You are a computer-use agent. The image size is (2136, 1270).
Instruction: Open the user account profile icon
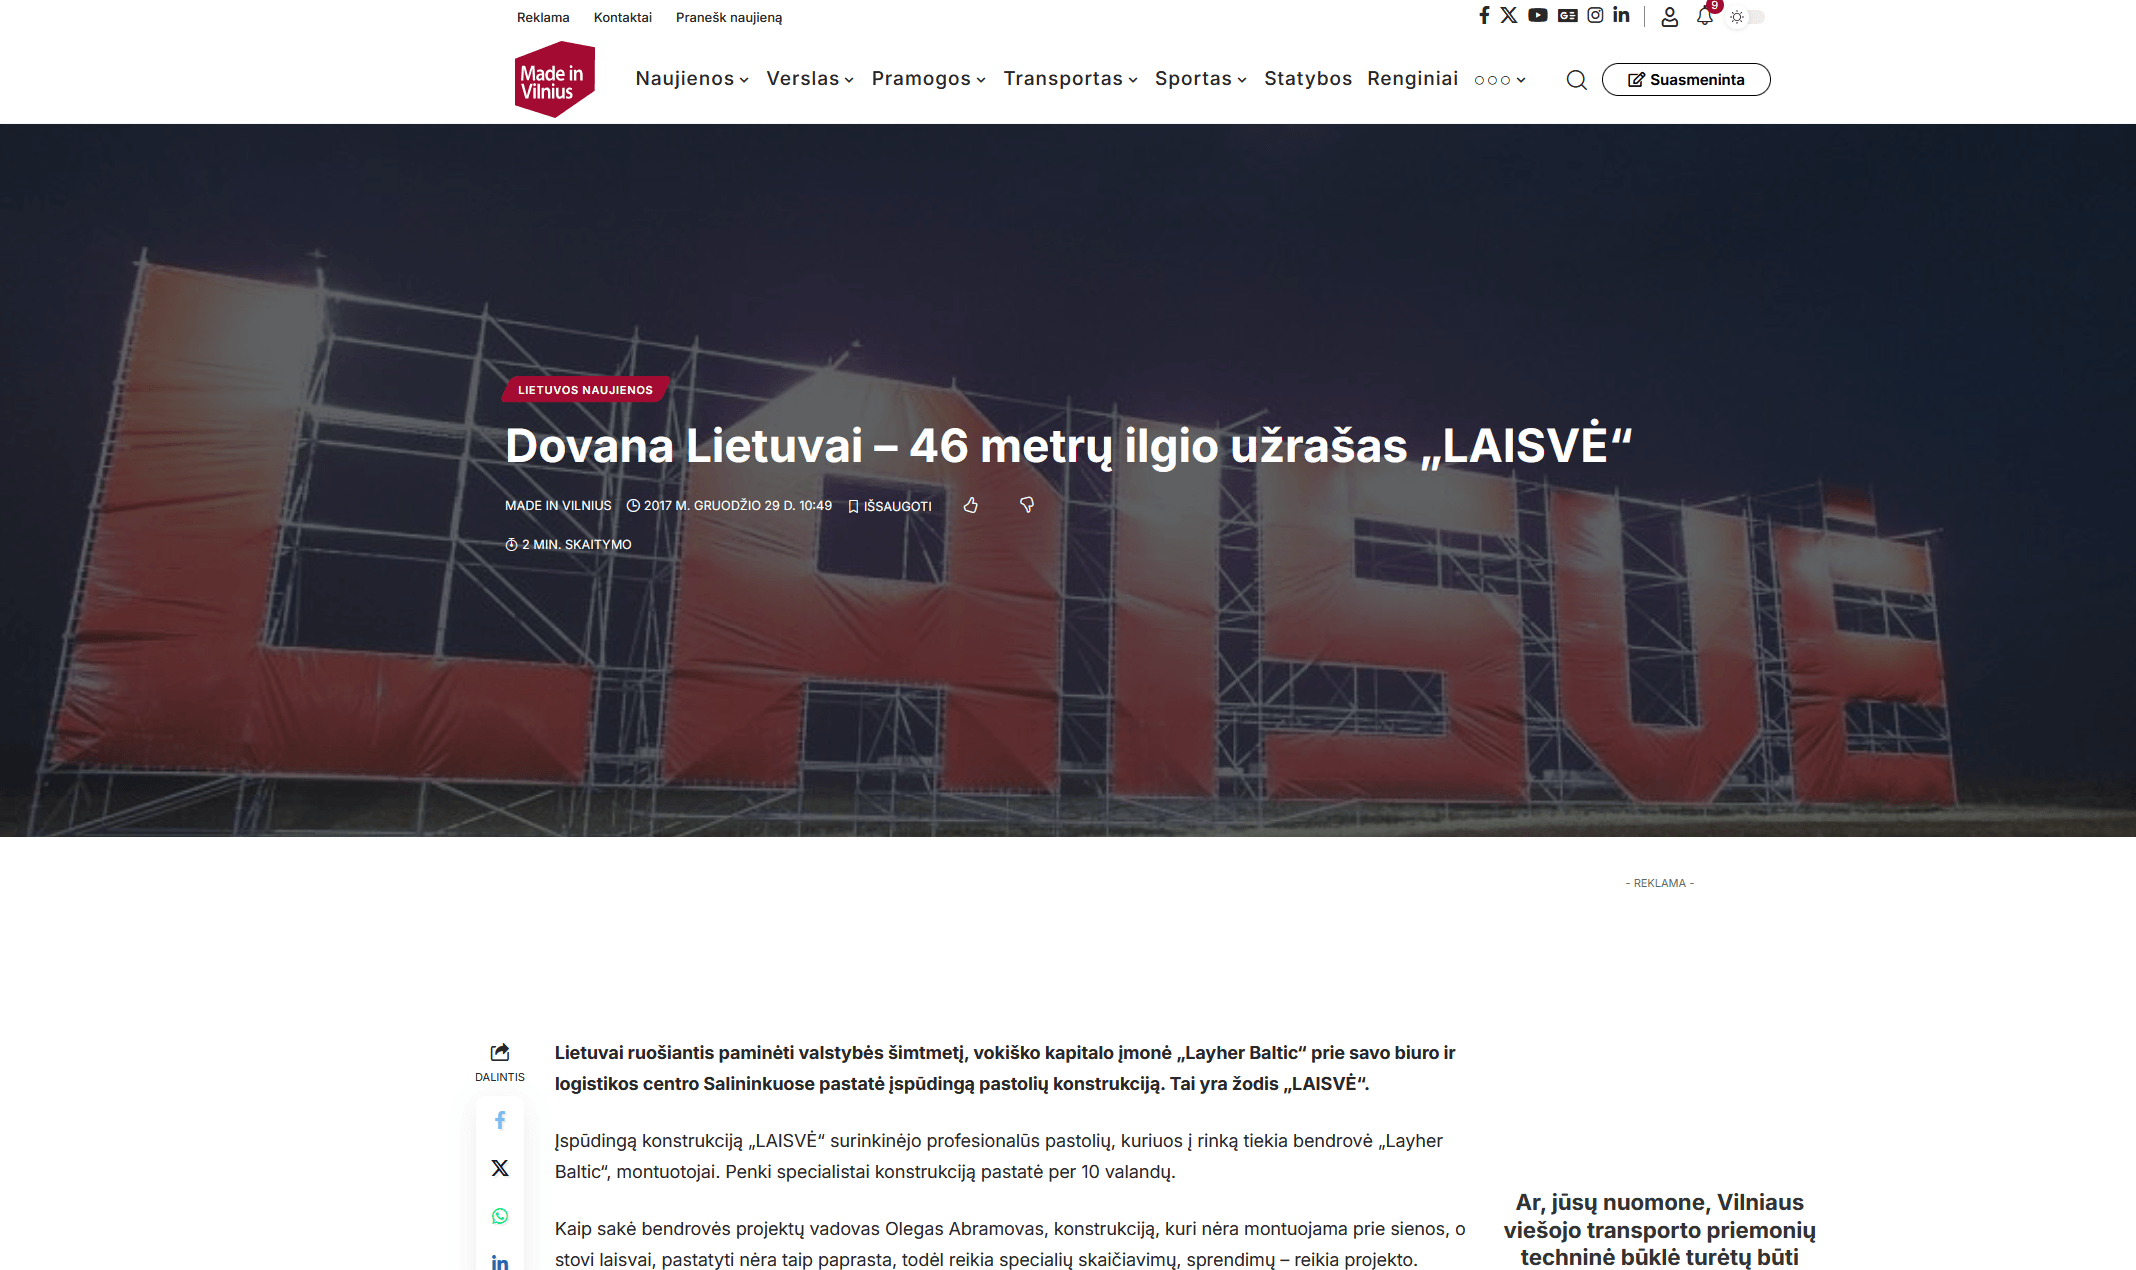[x=1669, y=17]
